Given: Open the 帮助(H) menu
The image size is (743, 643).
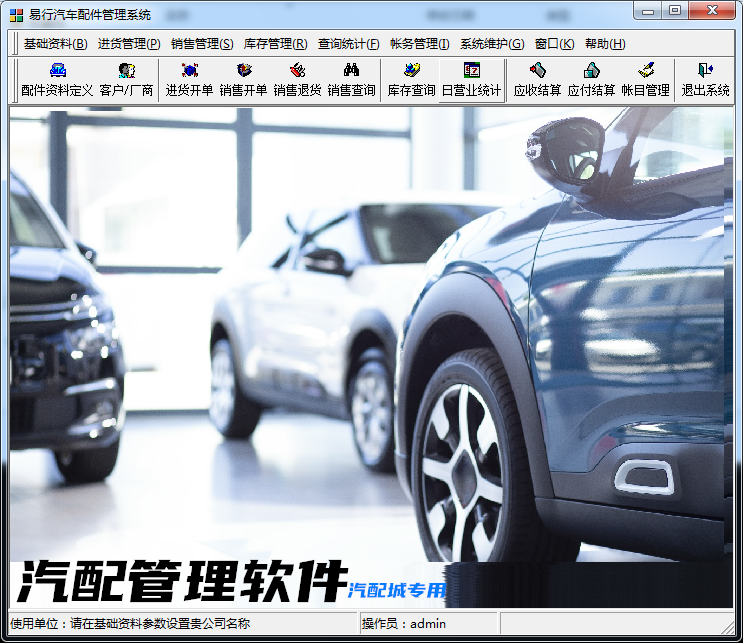Looking at the screenshot, I should coord(605,44).
